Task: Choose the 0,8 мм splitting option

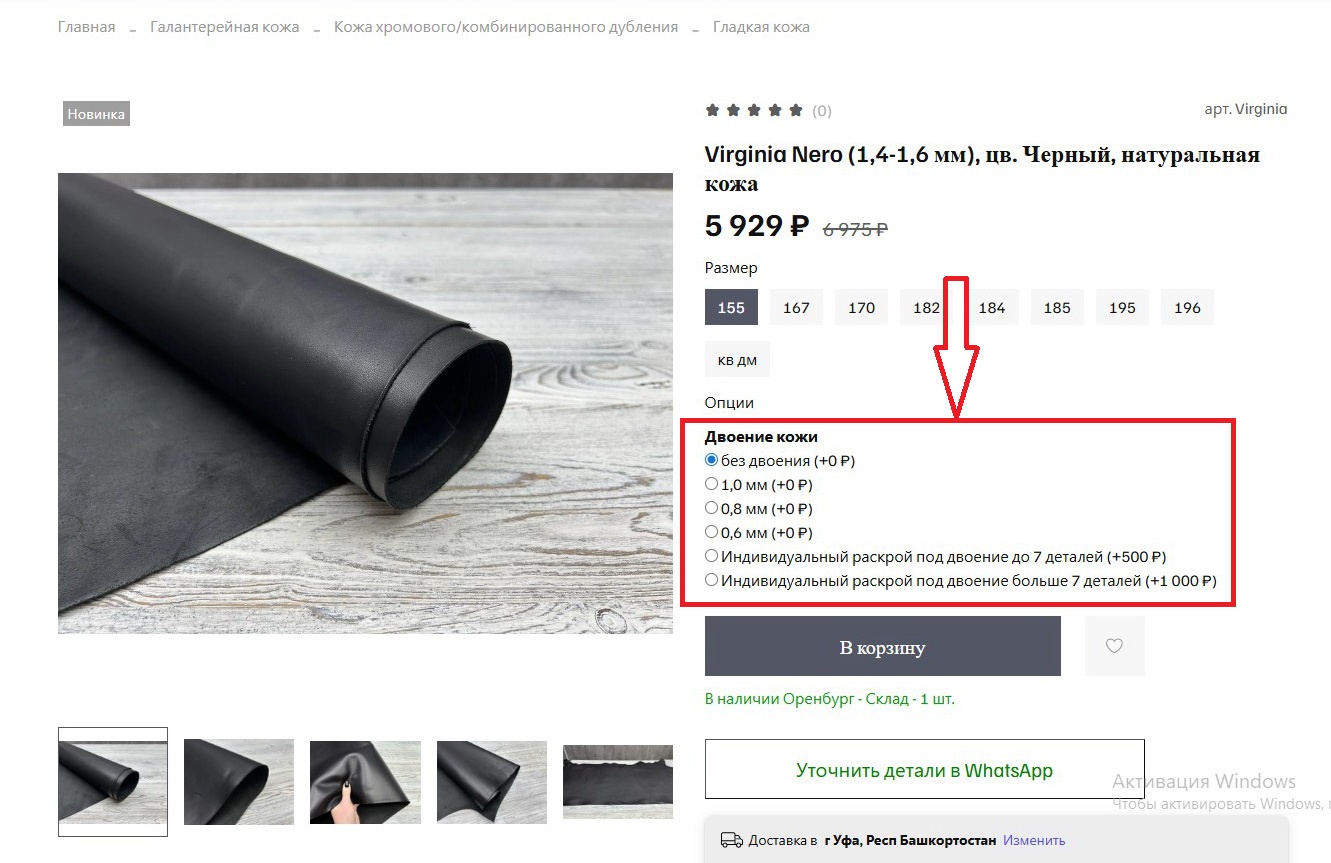Action: 712,508
